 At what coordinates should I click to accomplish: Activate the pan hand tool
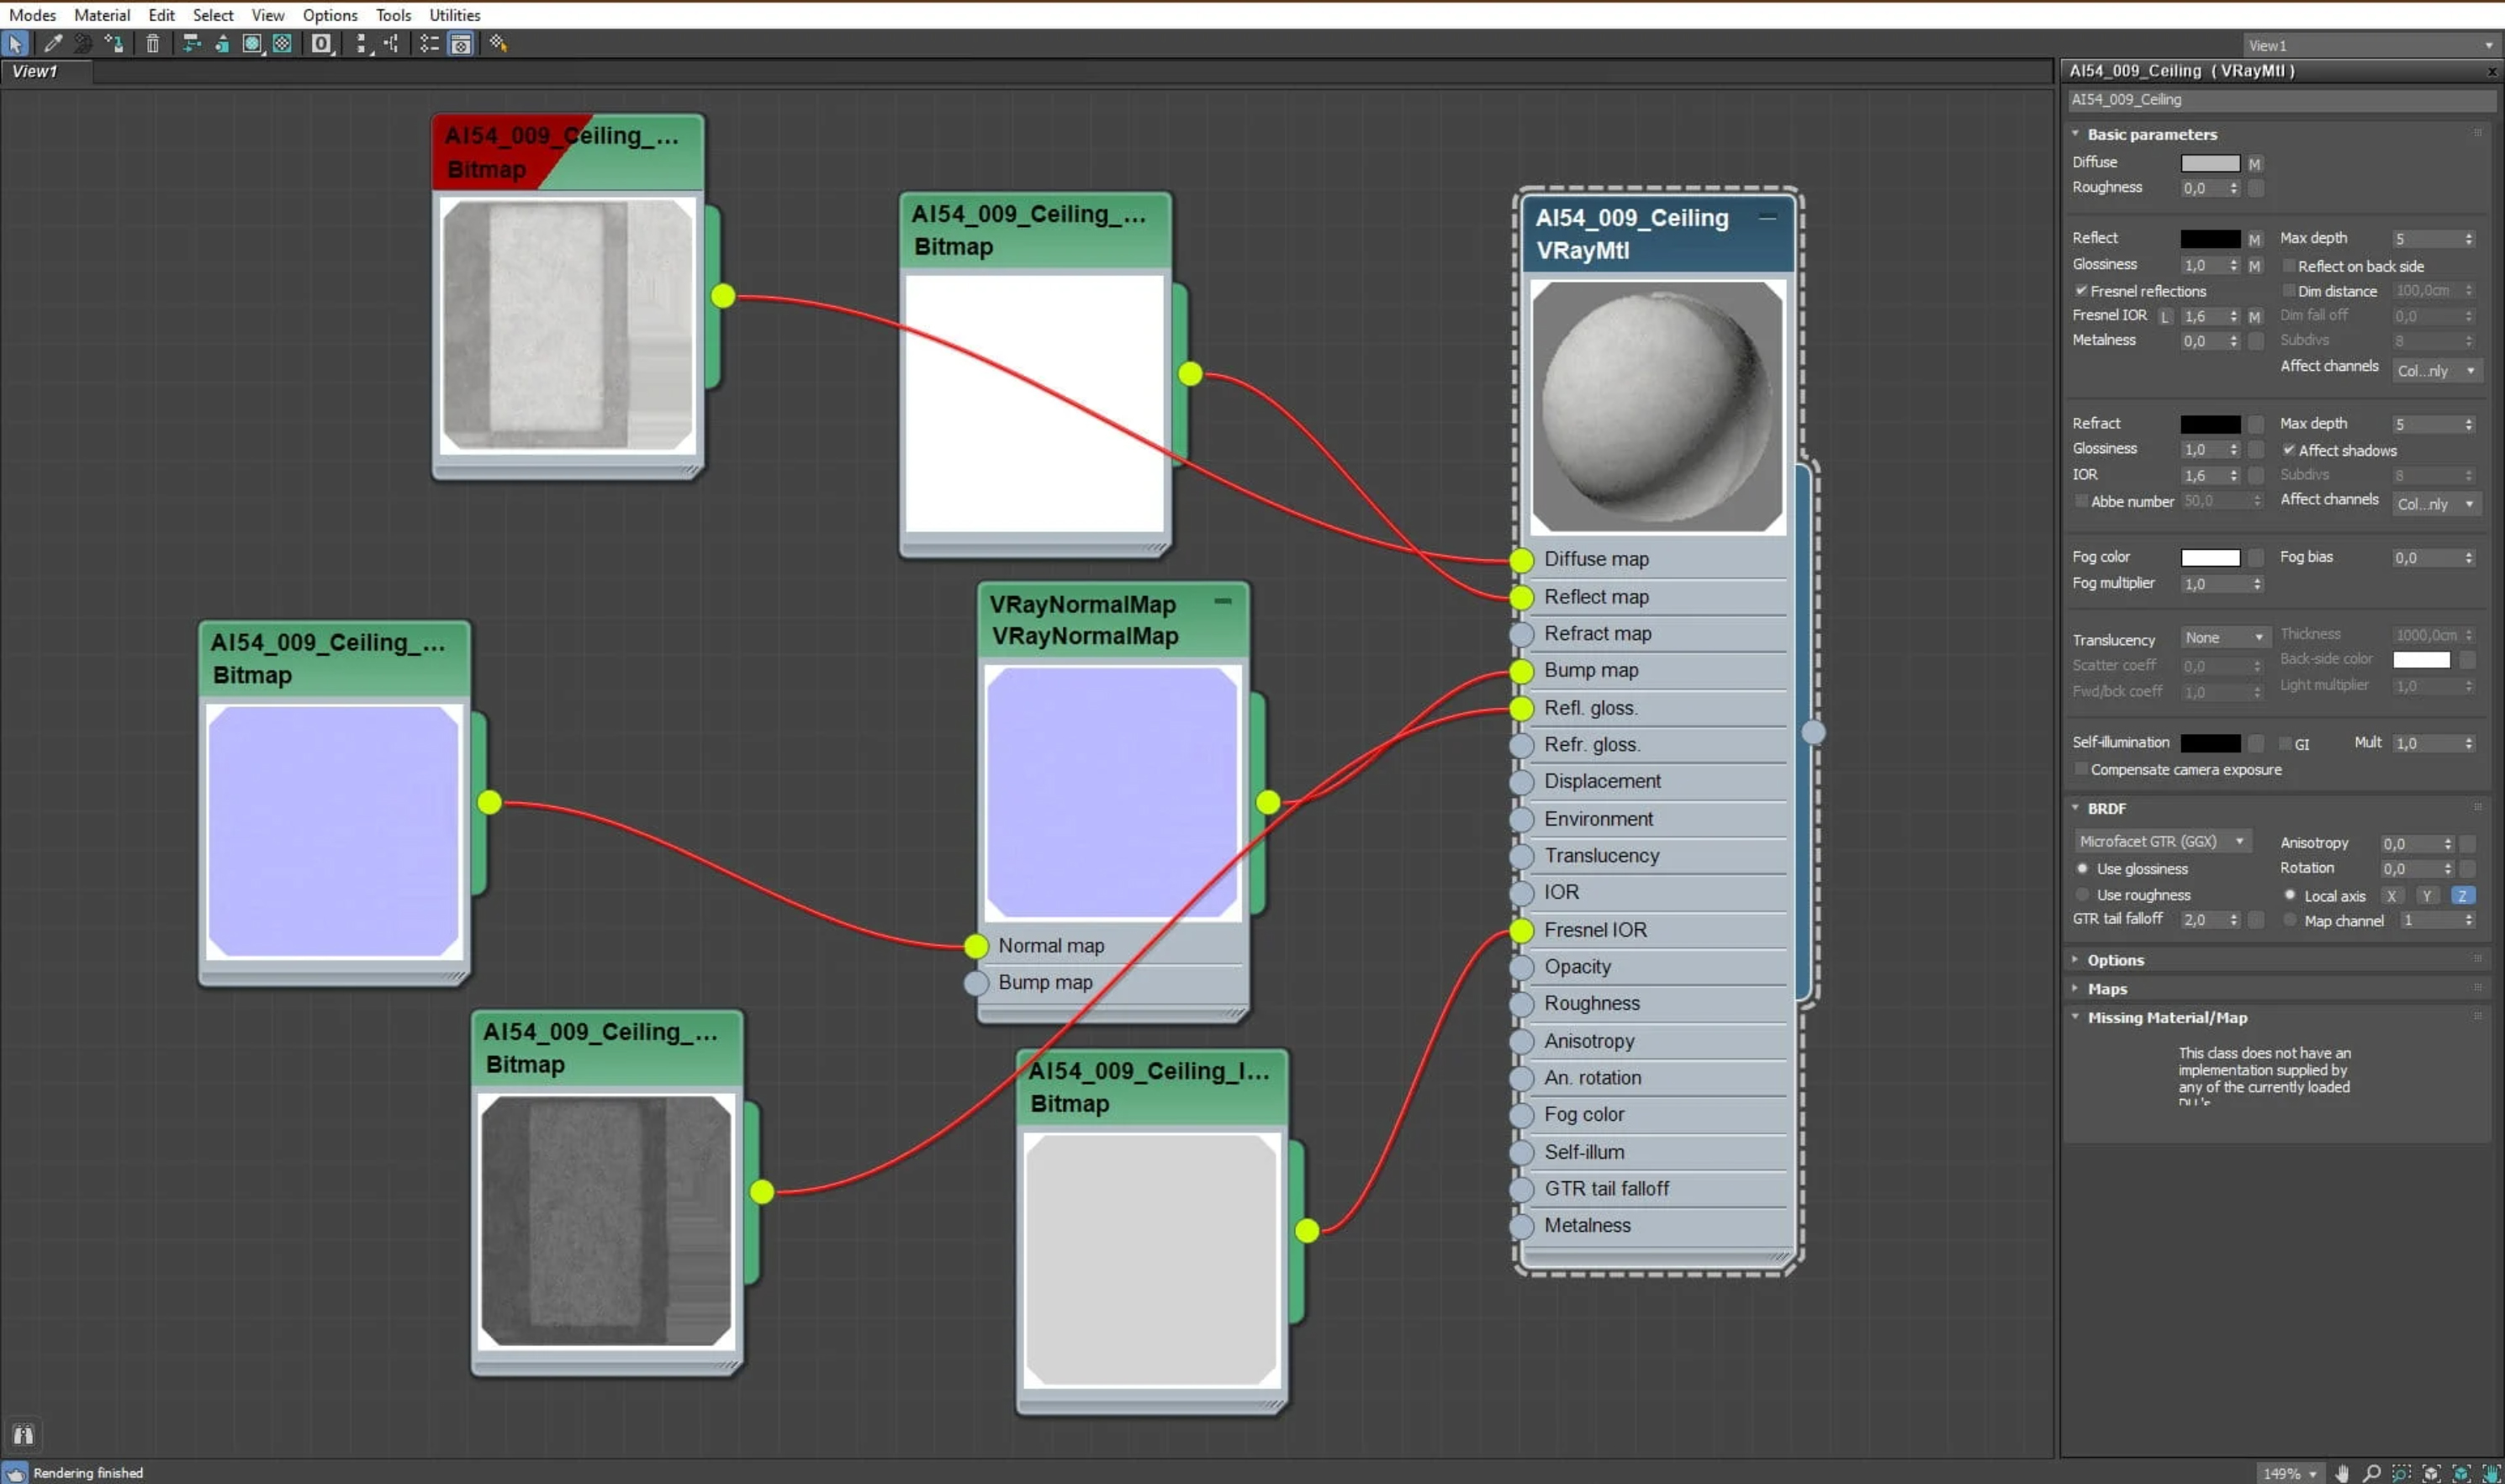(x=2342, y=1473)
